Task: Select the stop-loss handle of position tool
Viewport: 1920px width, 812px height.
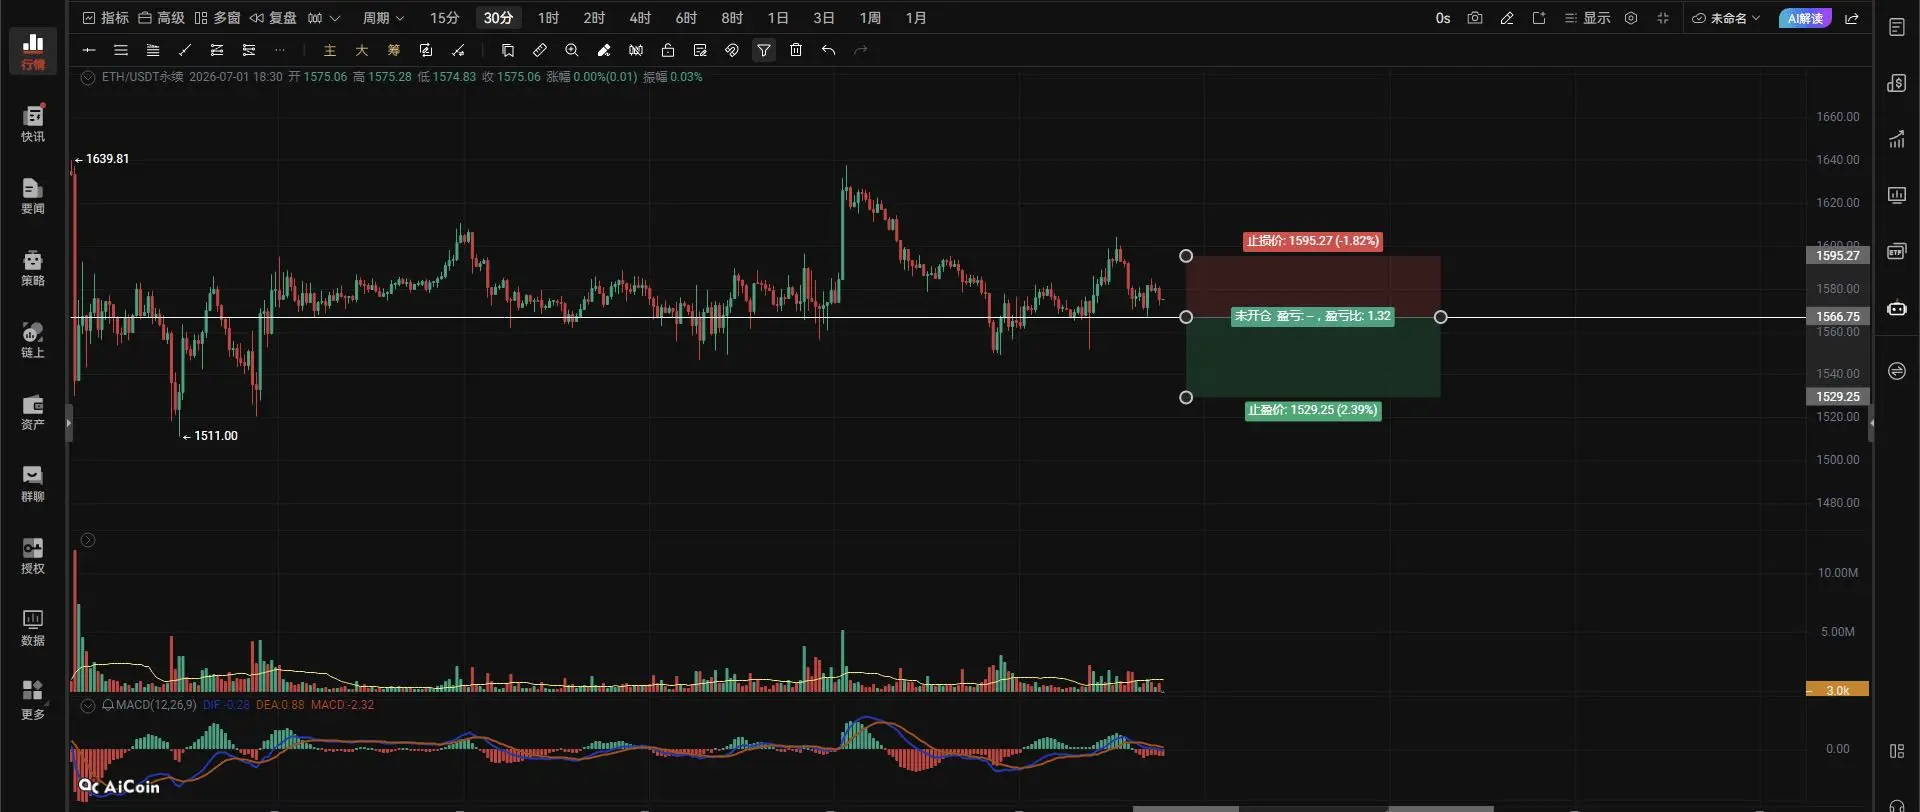Action: pos(1186,256)
